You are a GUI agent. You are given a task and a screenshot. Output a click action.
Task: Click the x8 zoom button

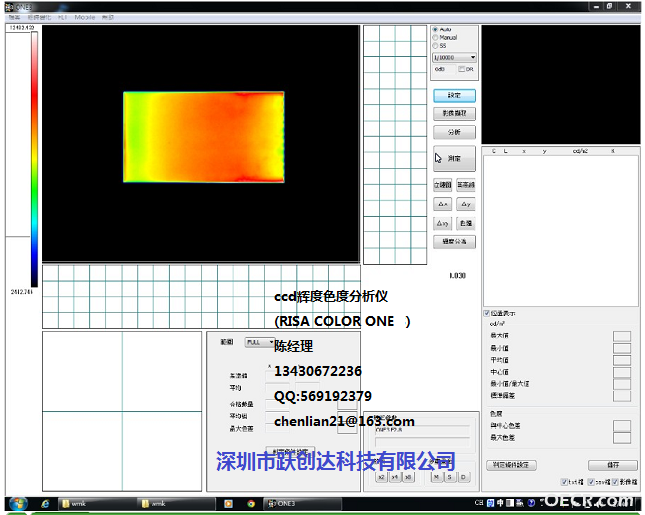point(408,477)
